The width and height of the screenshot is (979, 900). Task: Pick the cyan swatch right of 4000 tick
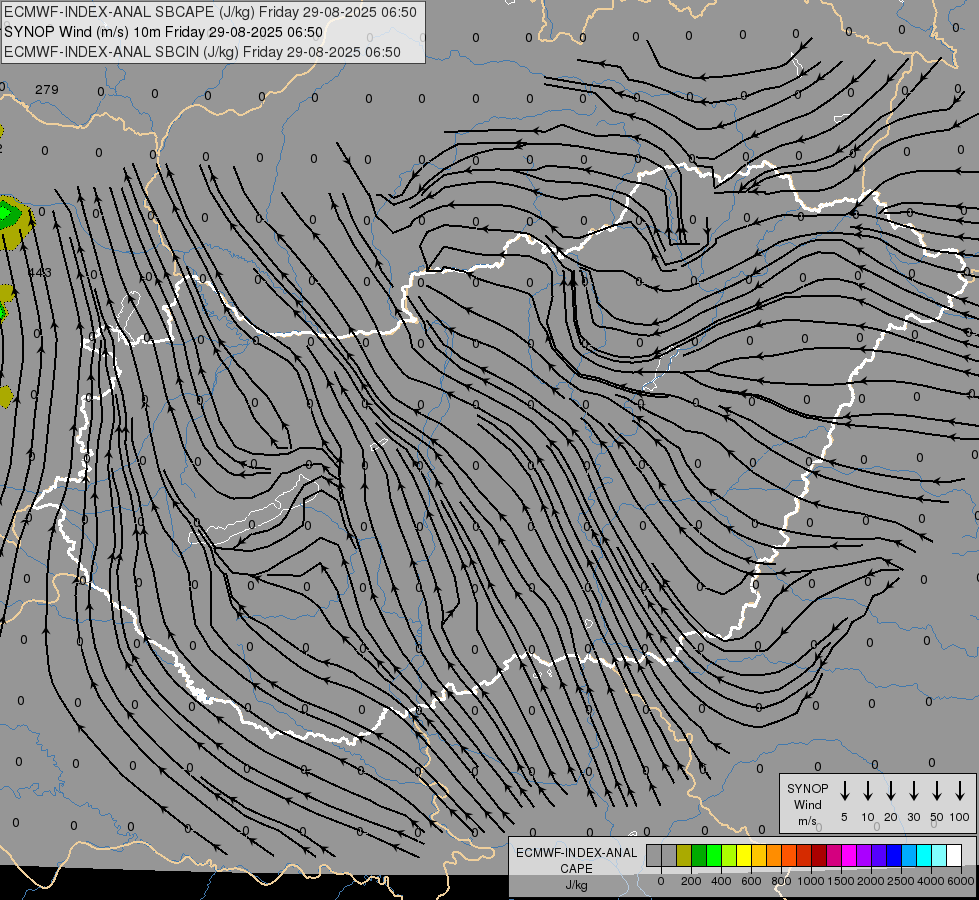coord(923,855)
